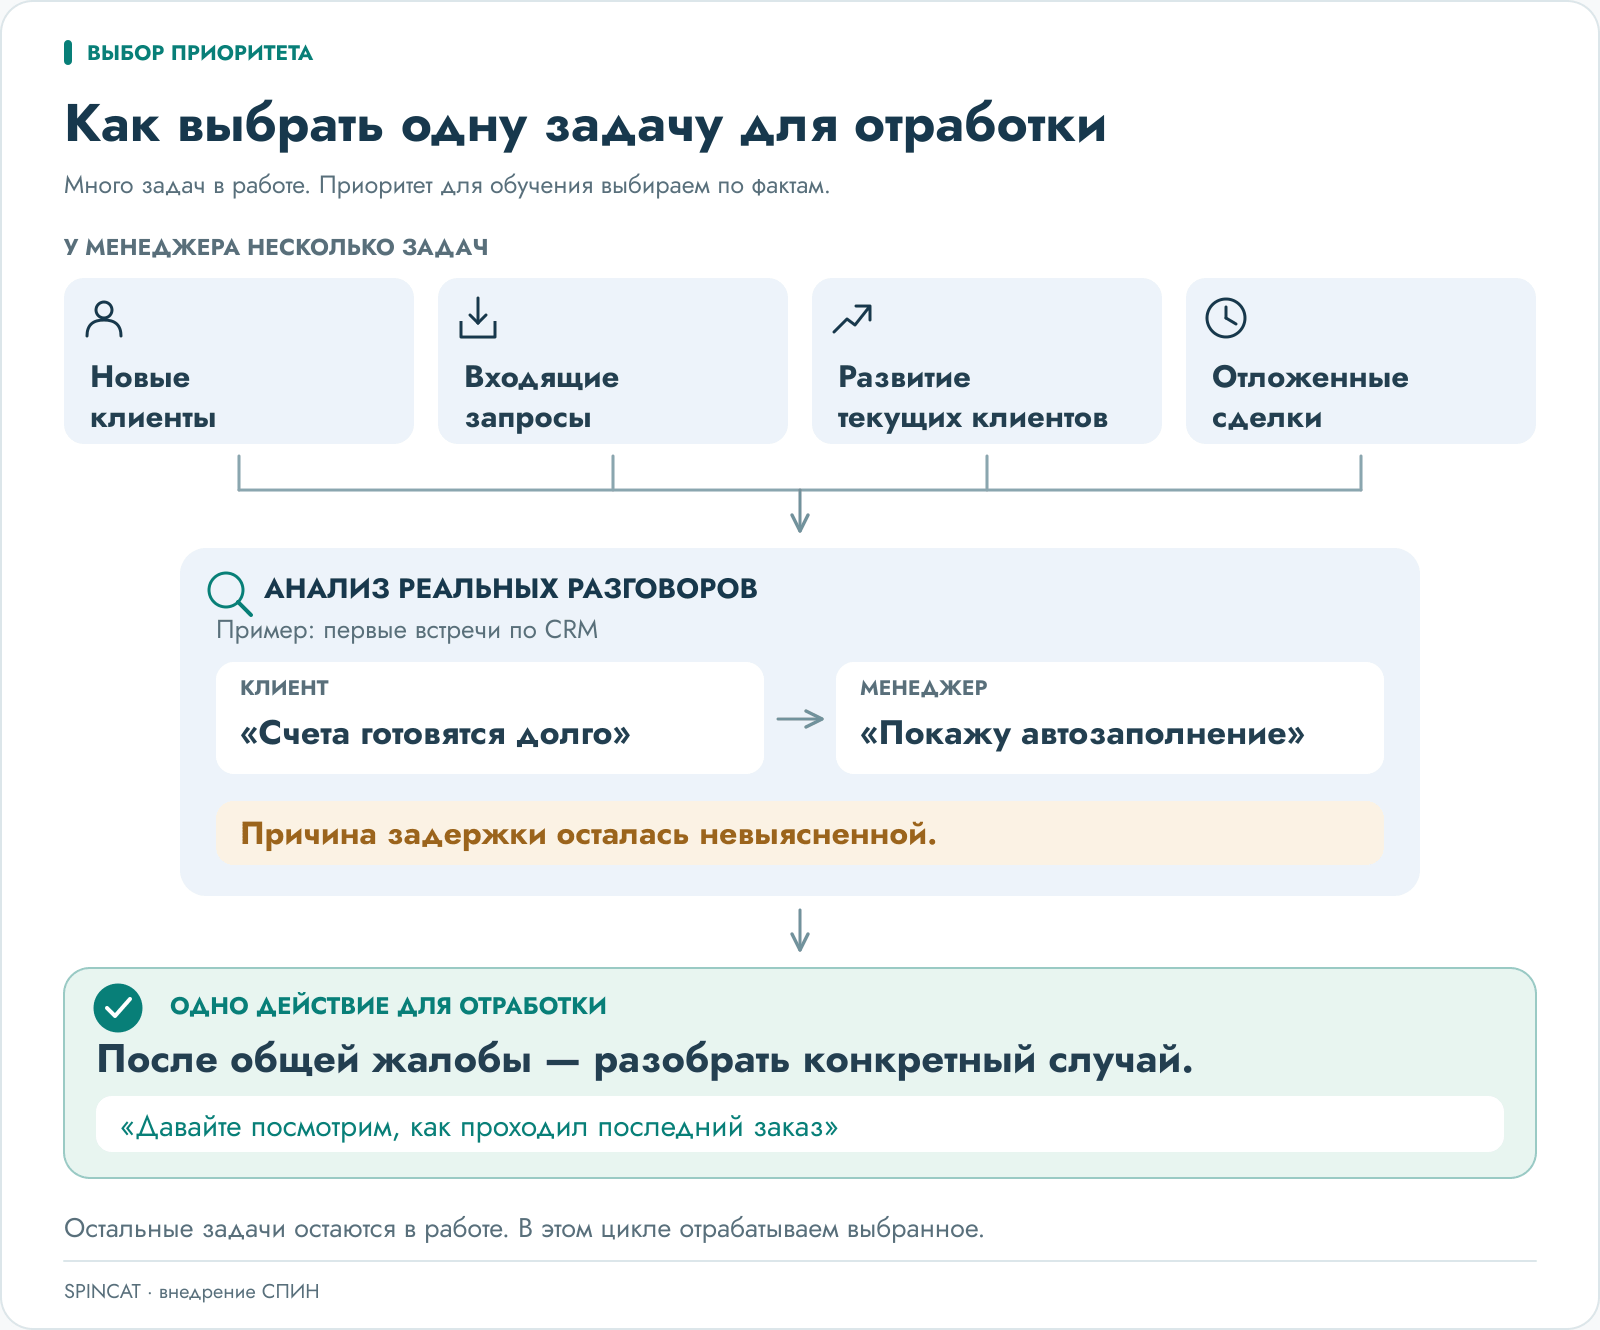Click the download tray icon on Входящие запросы card

[x=478, y=318]
